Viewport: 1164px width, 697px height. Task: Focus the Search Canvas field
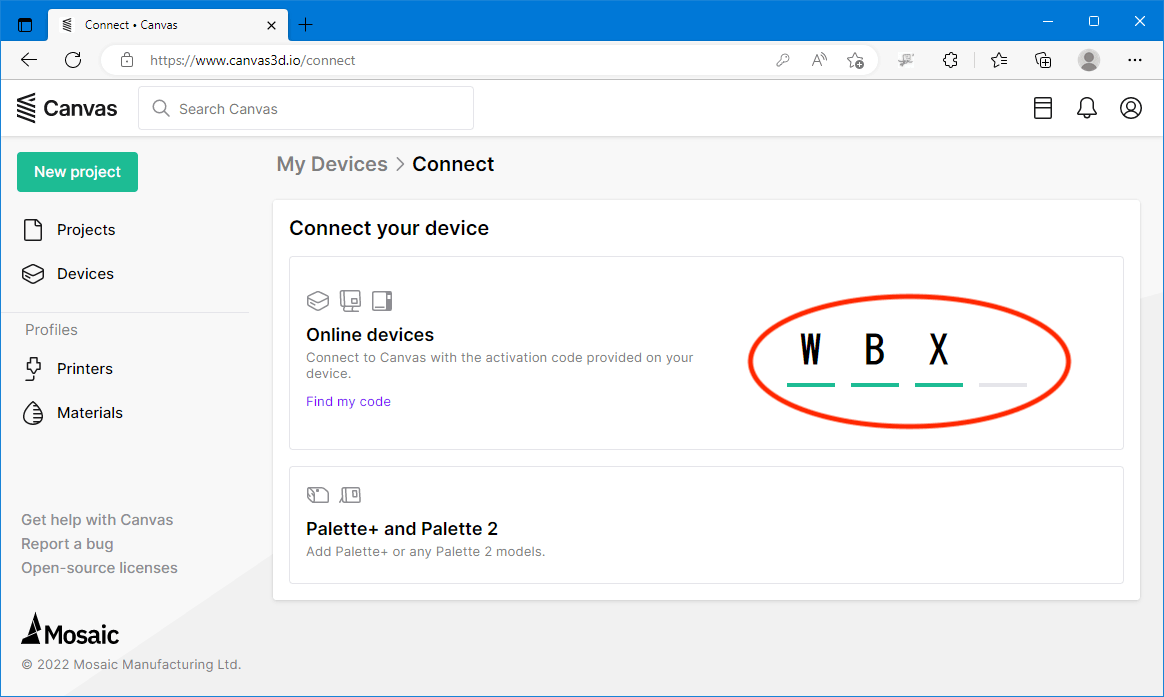306,108
